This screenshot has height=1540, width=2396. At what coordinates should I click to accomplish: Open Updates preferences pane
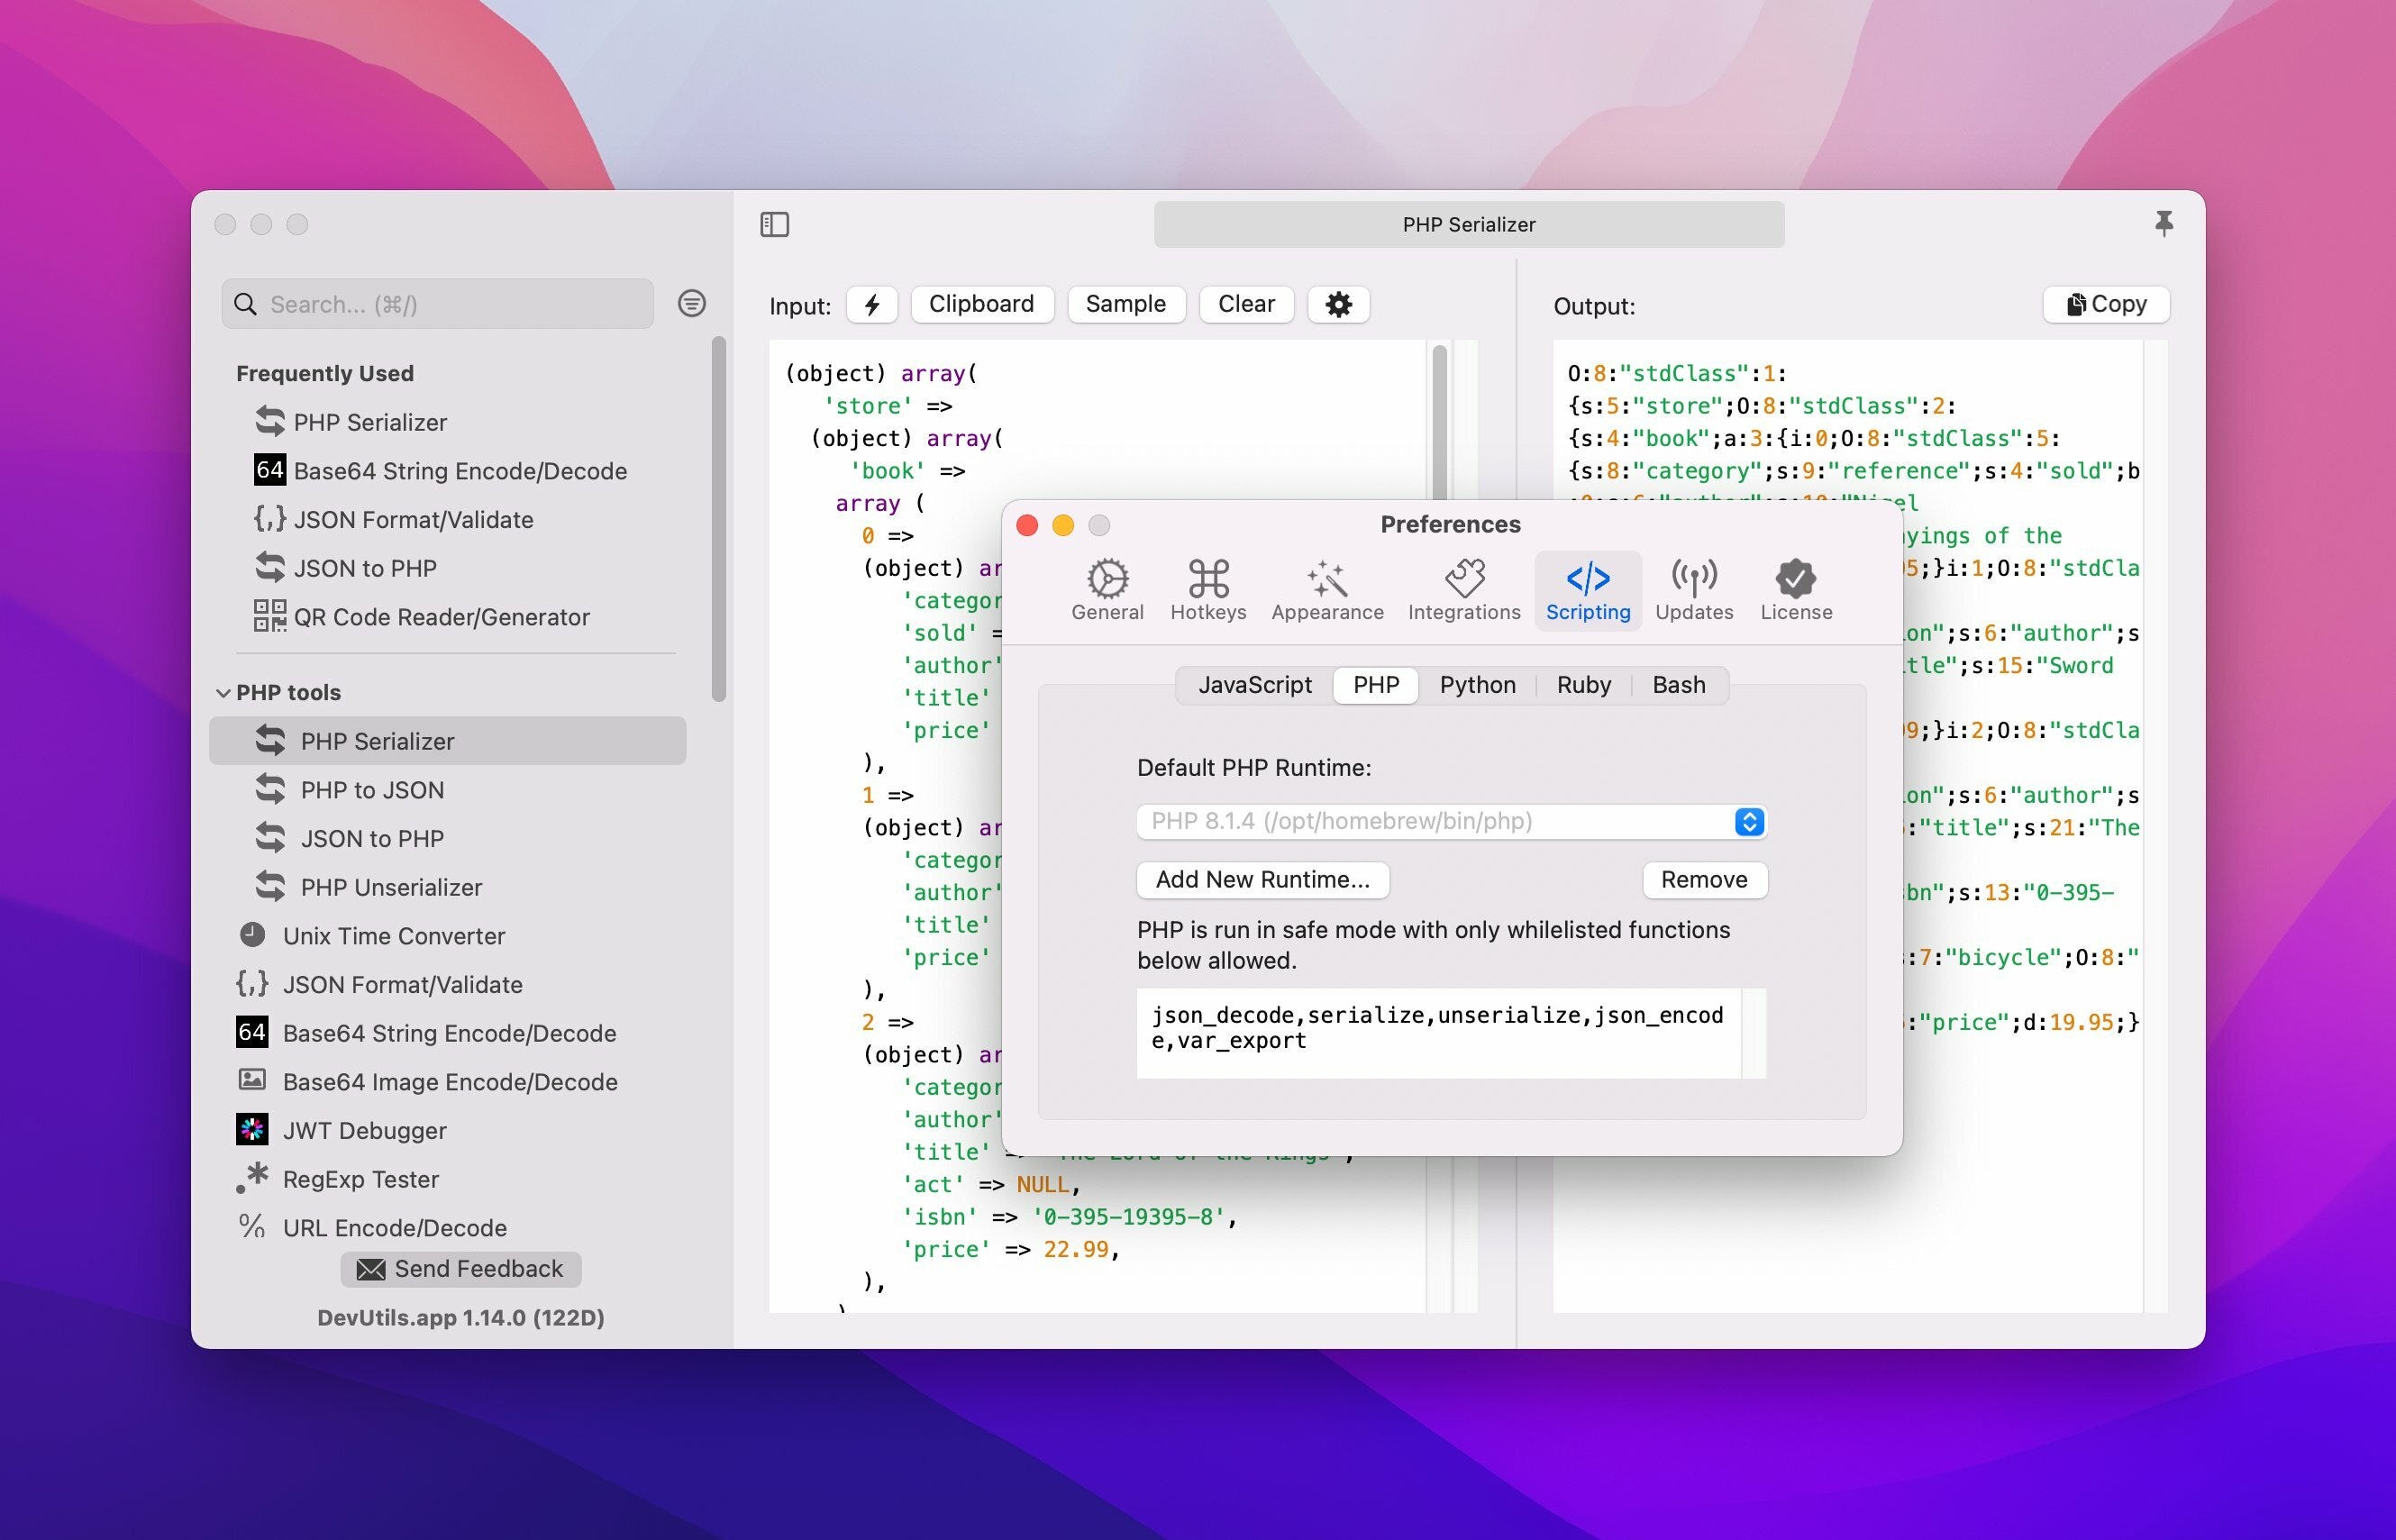pyautogui.click(x=1694, y=590)
